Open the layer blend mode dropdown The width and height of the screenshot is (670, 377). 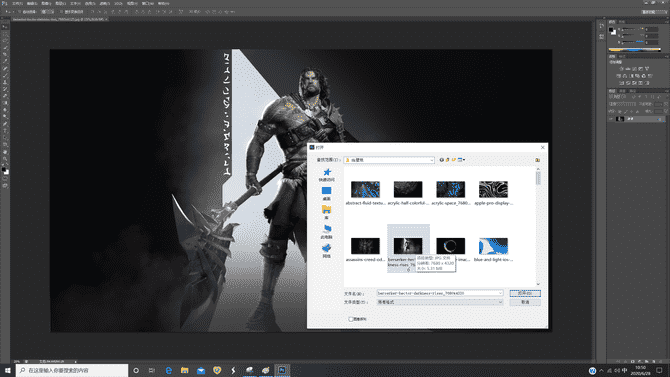[623, 104]
